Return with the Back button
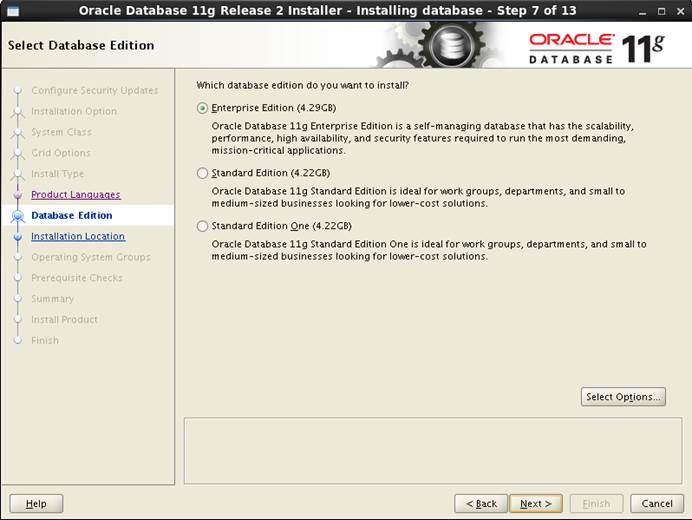 point(481,503)
